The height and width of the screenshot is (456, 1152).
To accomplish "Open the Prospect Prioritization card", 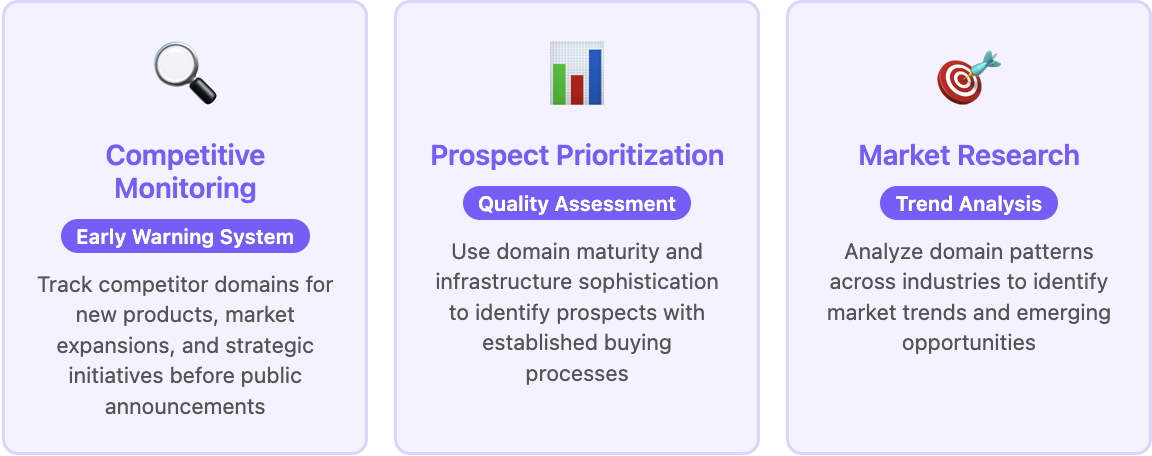I will point(577,228).
